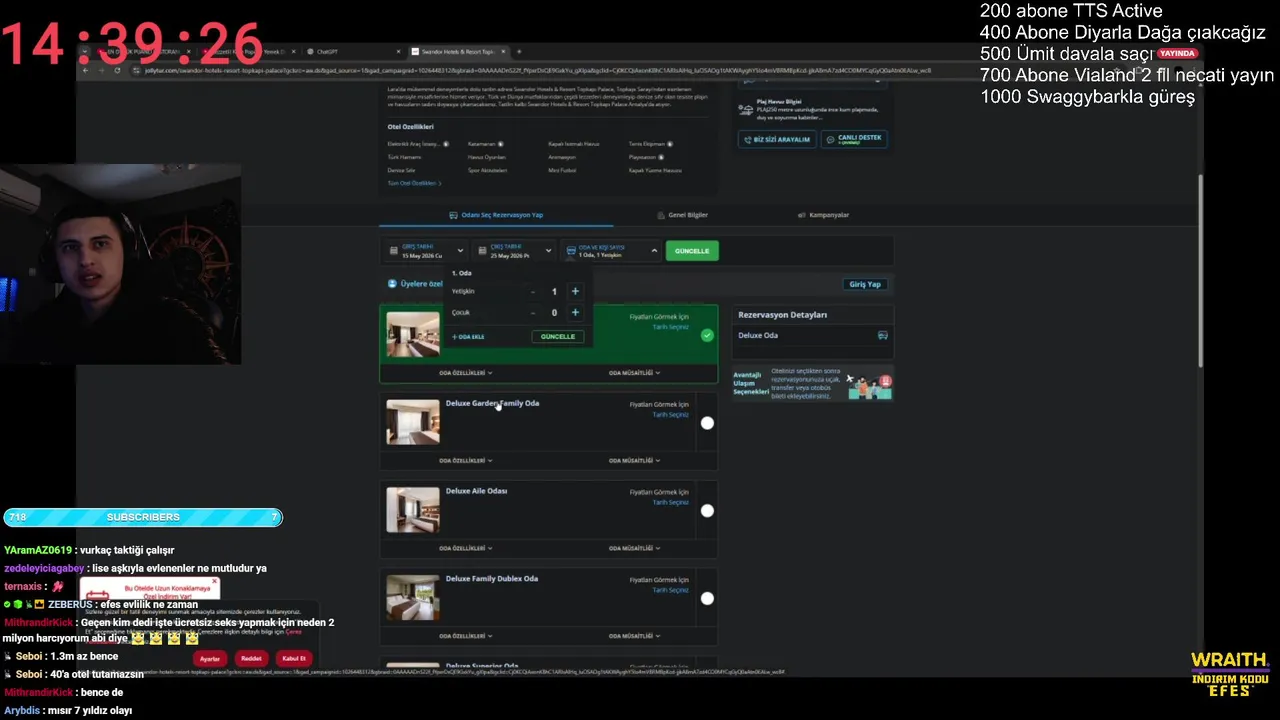The image size is (1280, 720).
Task: Click info icon next to Elektrikli Araç
Action: coord(445,144)
